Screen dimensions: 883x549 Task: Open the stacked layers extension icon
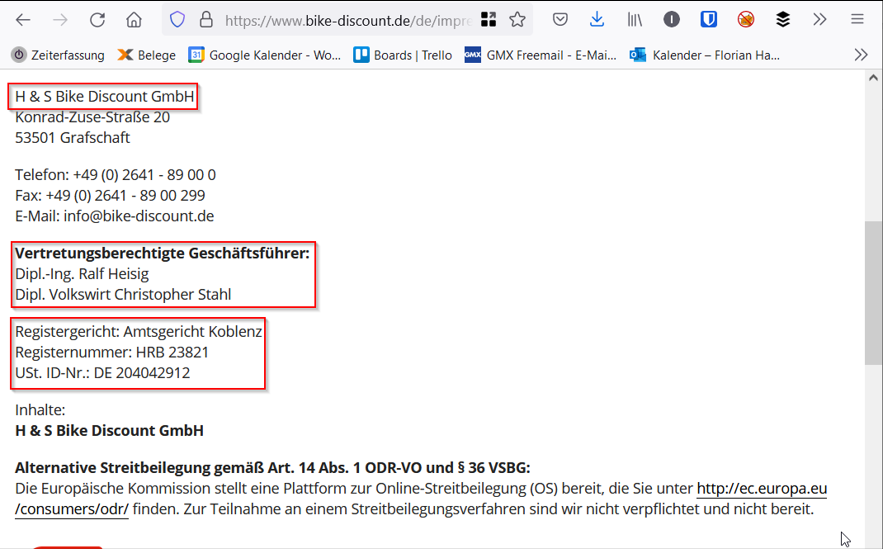pyautogui.click(x=783, y=20)
